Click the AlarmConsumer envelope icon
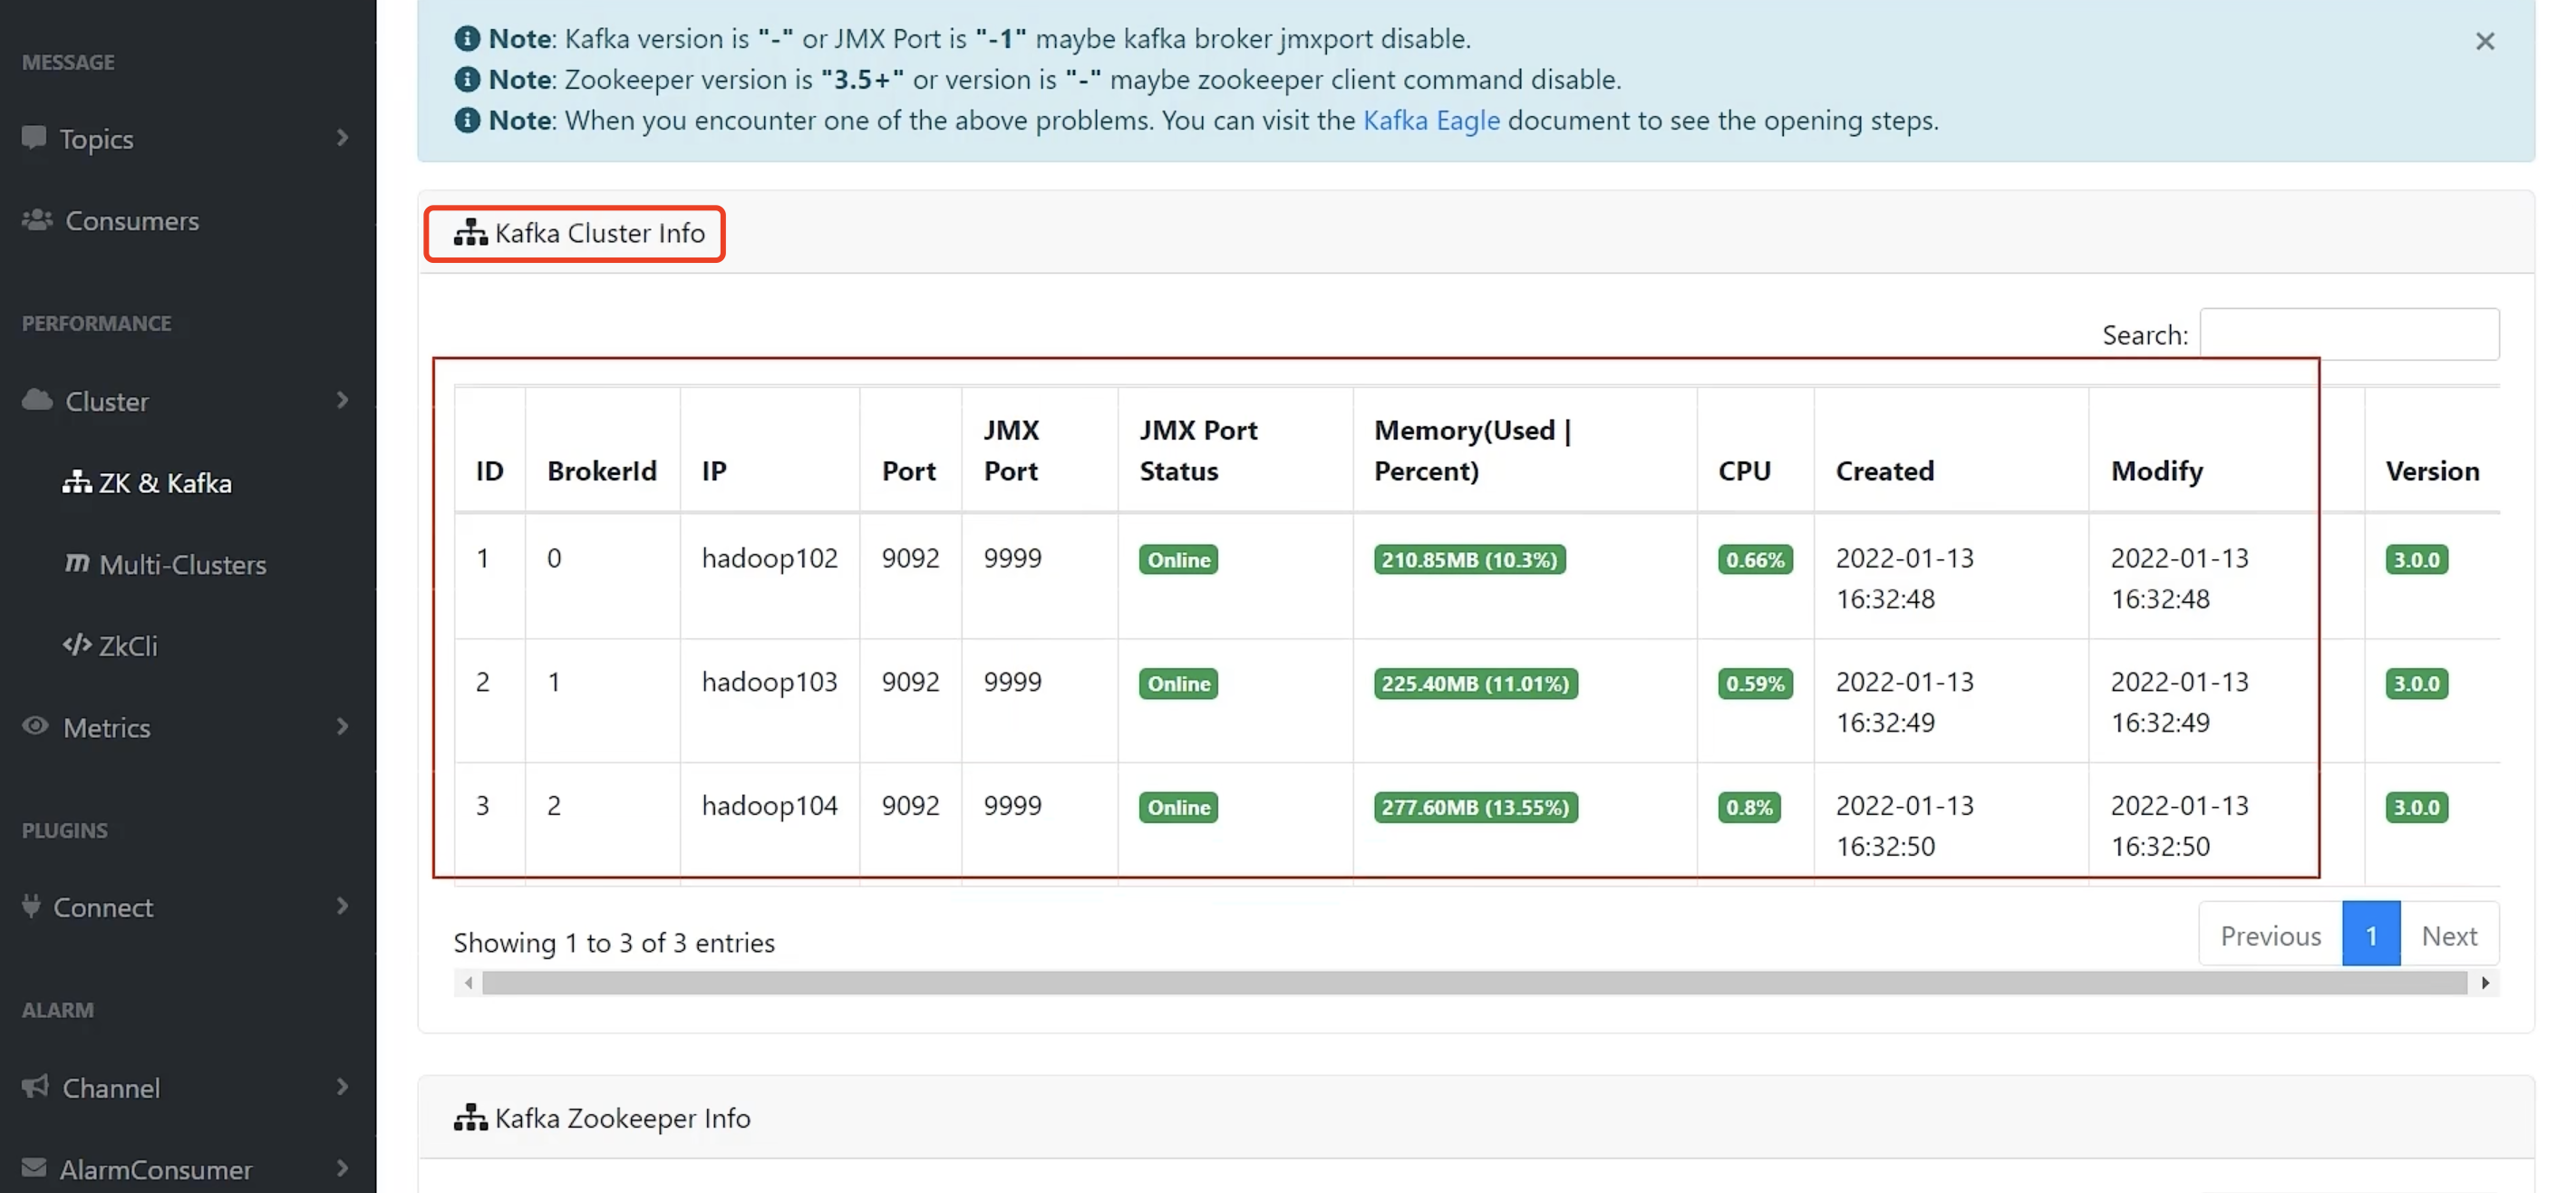 pyautogui.click(x=34, y=1168)
